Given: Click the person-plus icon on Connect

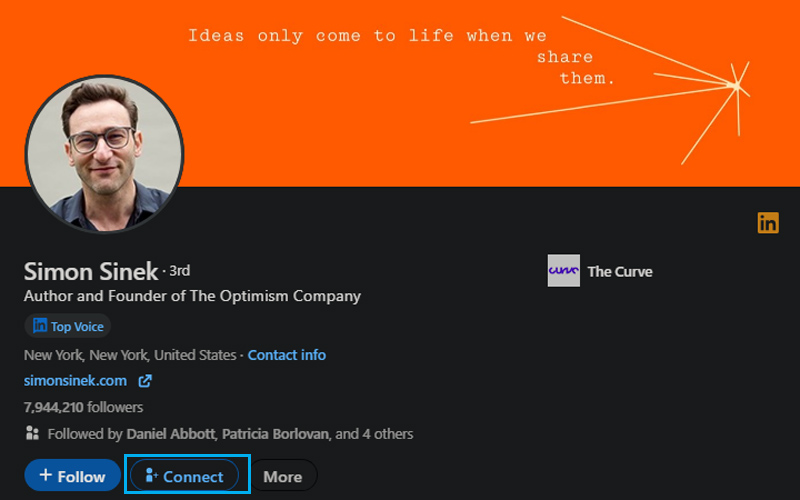Looking at the screenshot, I should coord(152,477).
